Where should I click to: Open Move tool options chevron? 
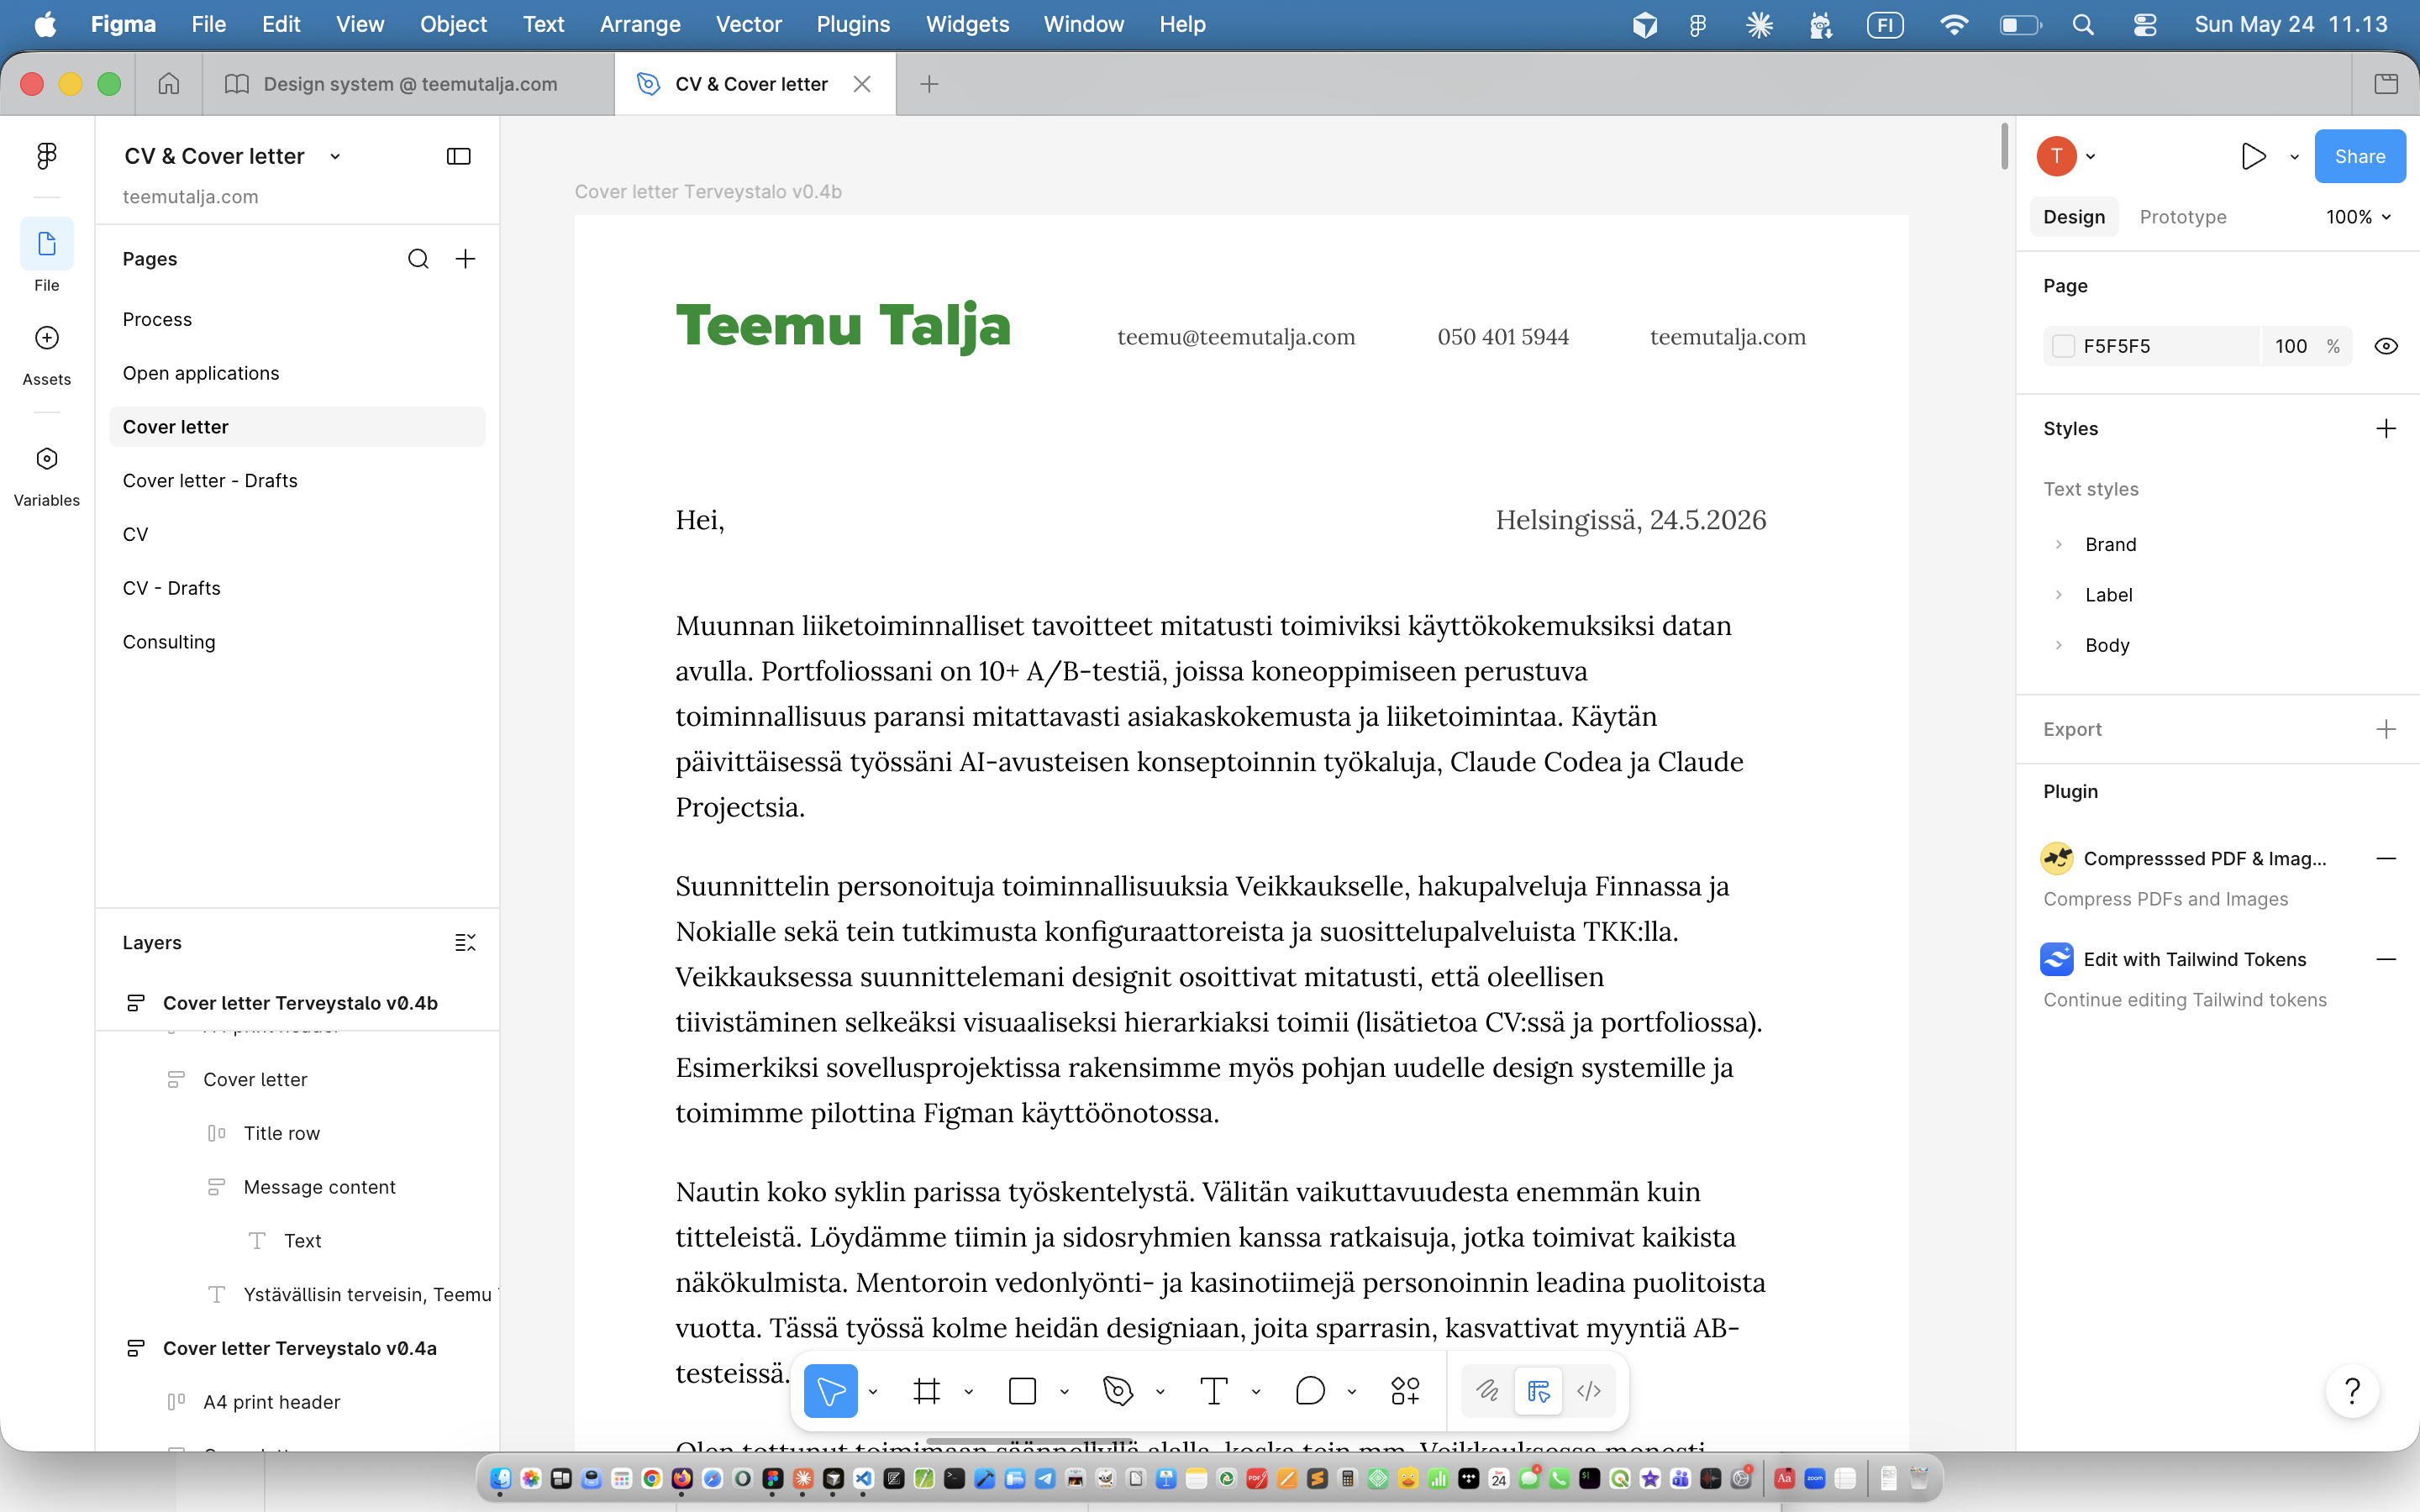tap(873, 1391)
